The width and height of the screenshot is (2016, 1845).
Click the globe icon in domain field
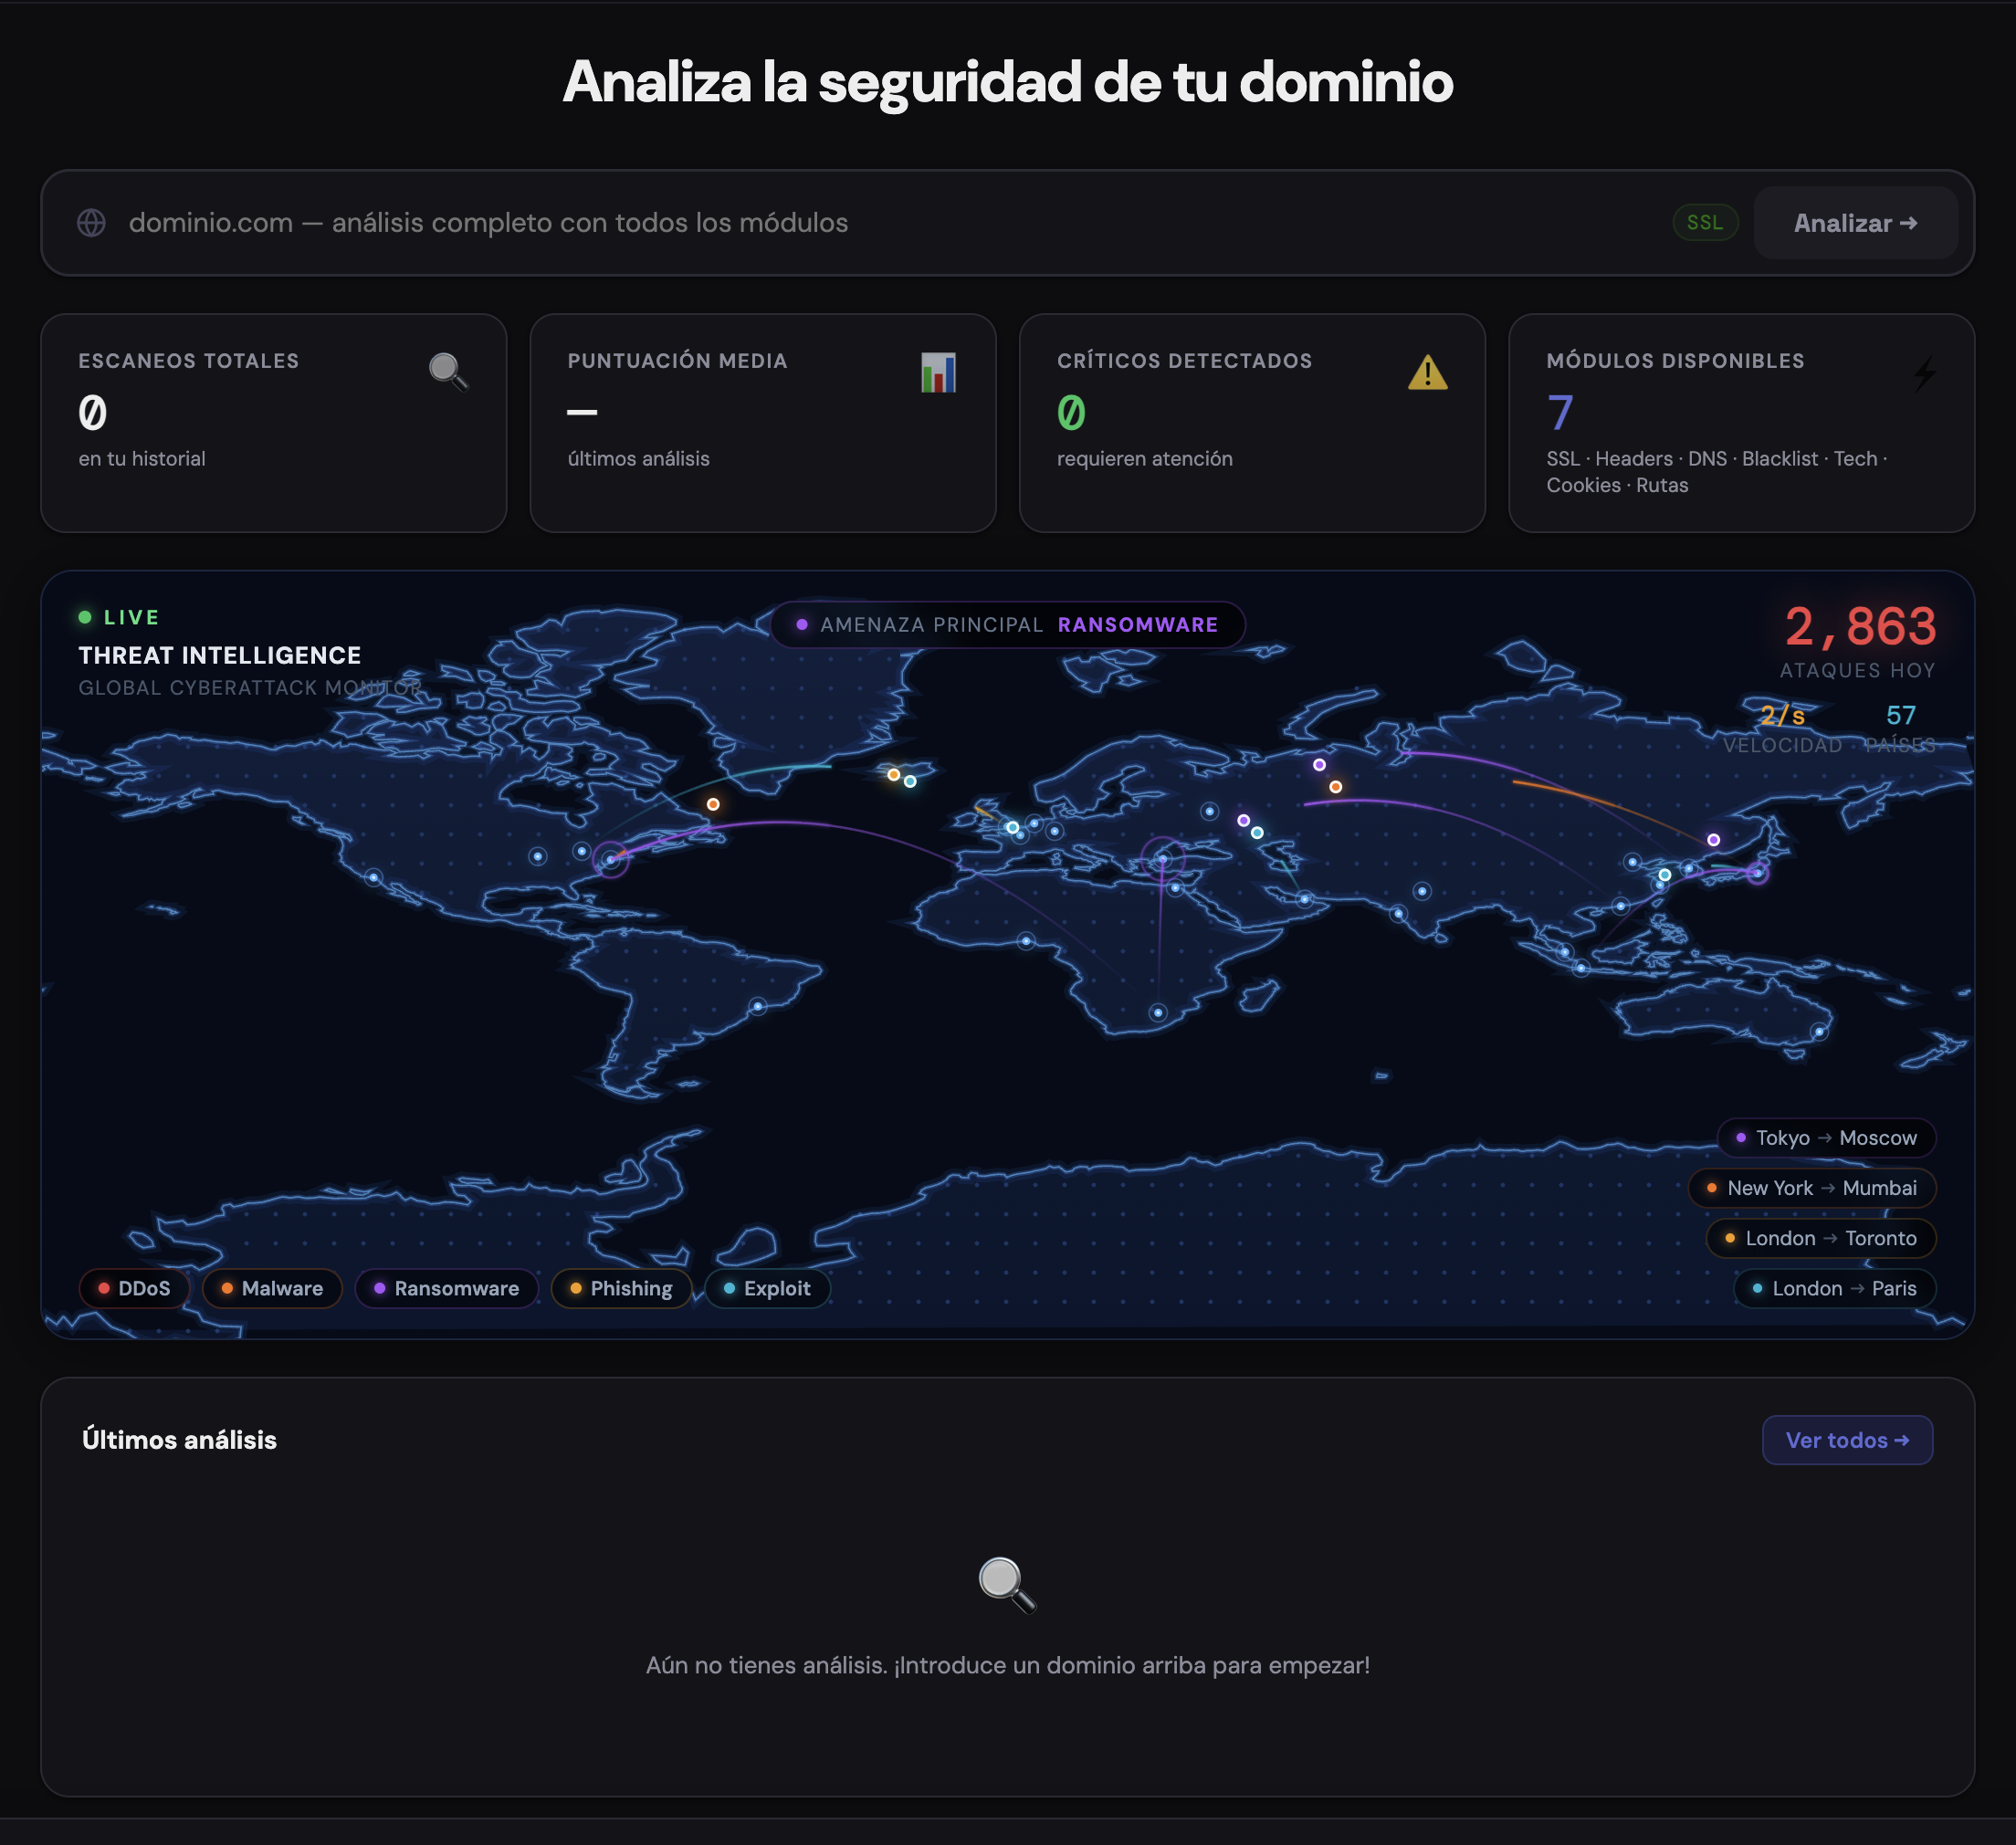click(x=91, y=223)
